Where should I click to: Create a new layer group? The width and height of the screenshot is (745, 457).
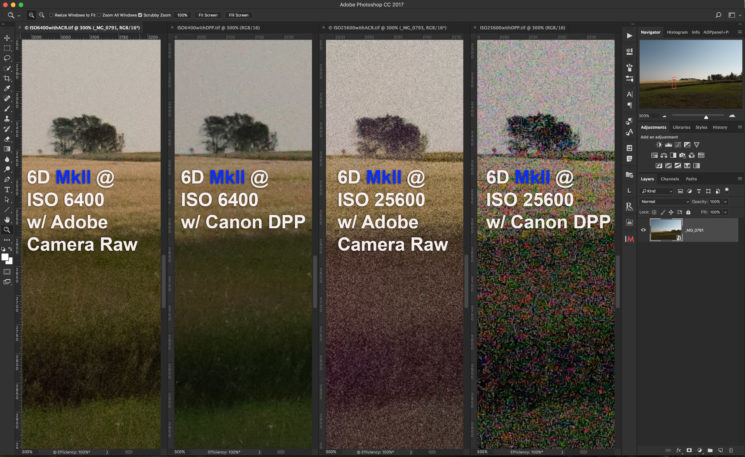(x=710, y=450)
